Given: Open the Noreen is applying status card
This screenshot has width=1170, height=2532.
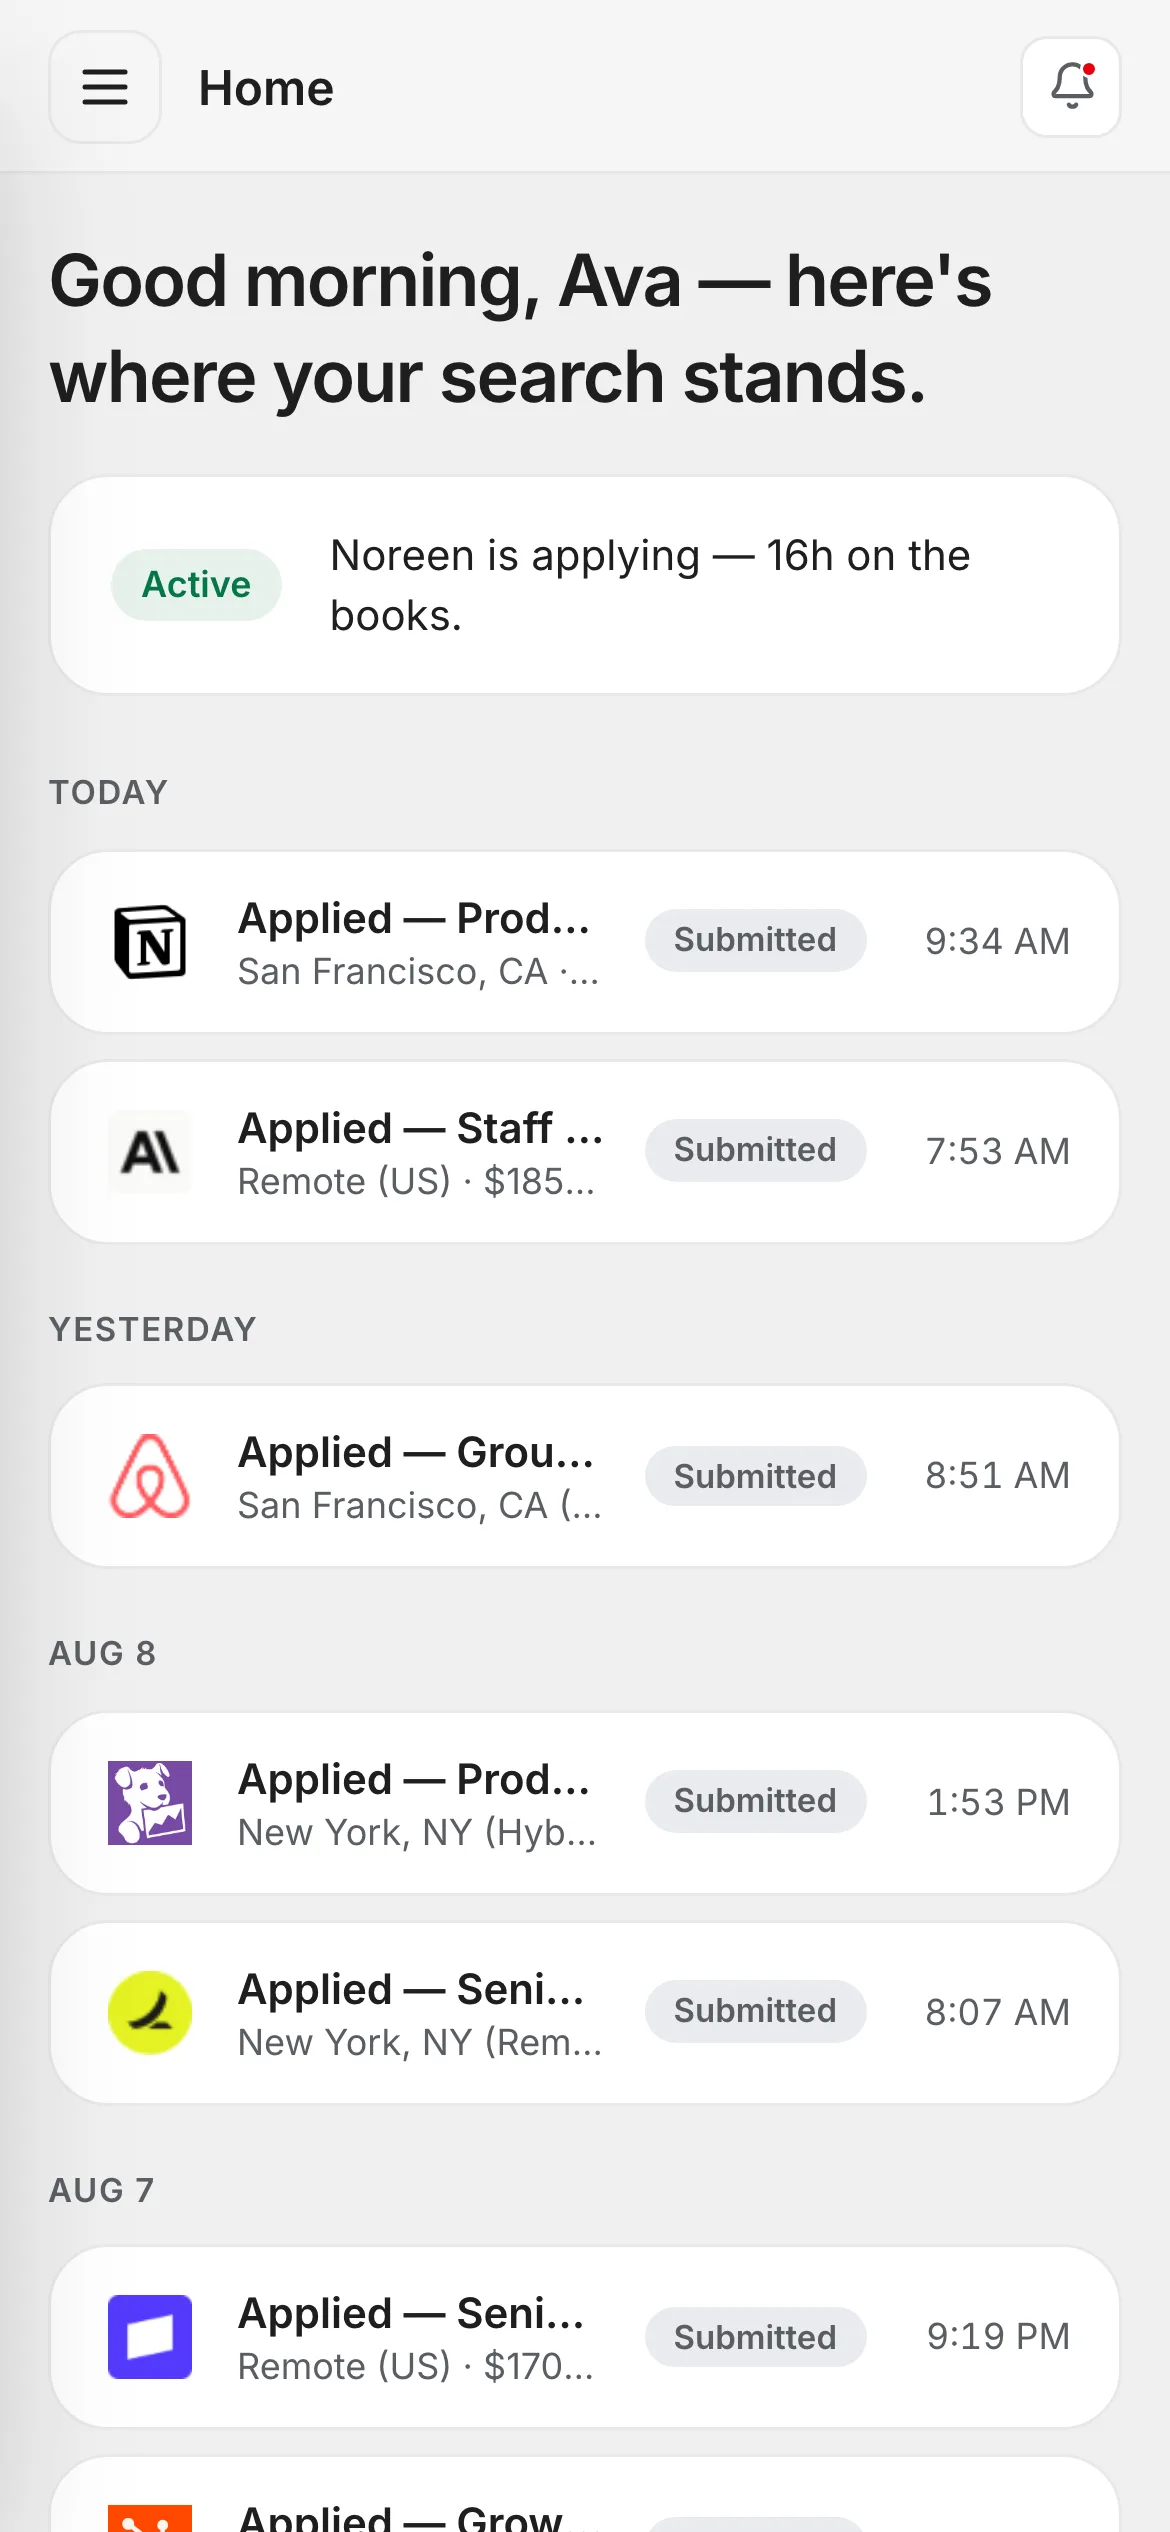Looking at the screenshot, I should point(585,585).
